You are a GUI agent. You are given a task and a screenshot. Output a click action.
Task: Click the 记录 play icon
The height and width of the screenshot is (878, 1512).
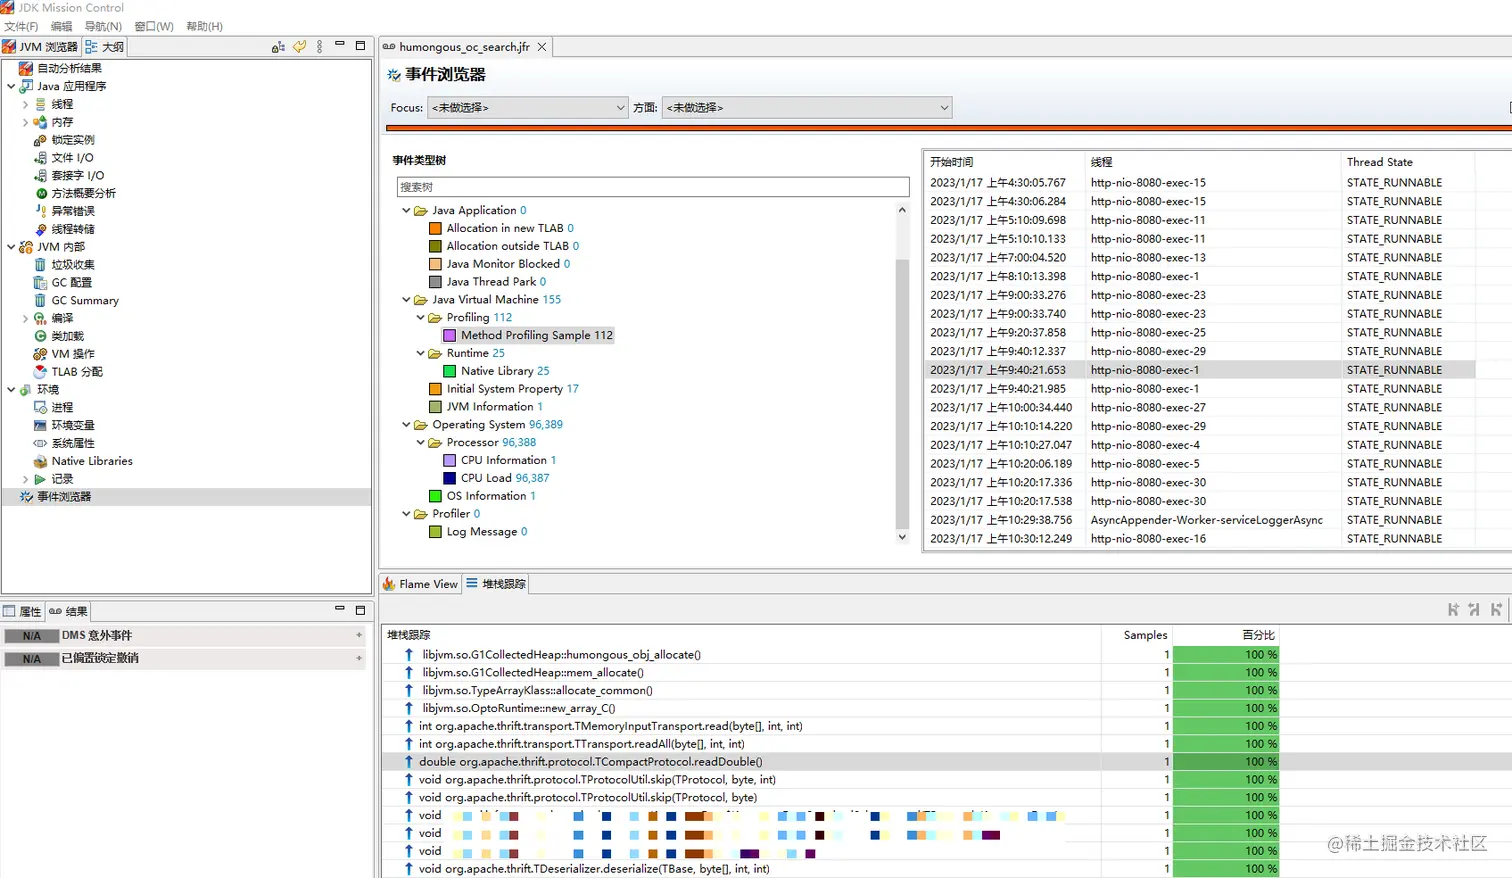pyautogui.click(x=40, y=479)
